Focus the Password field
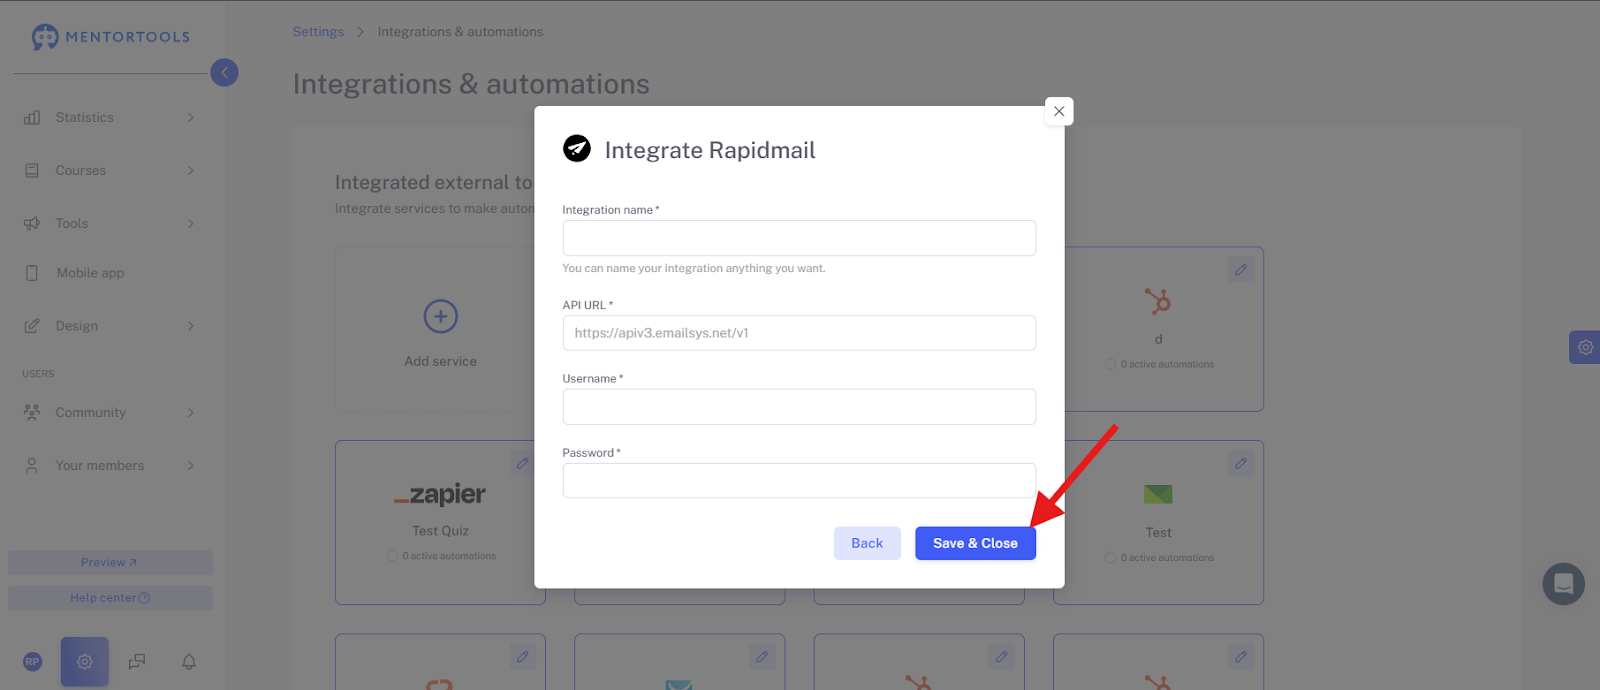The width and height of the screenshot is (1600, 690). [799, 480]
